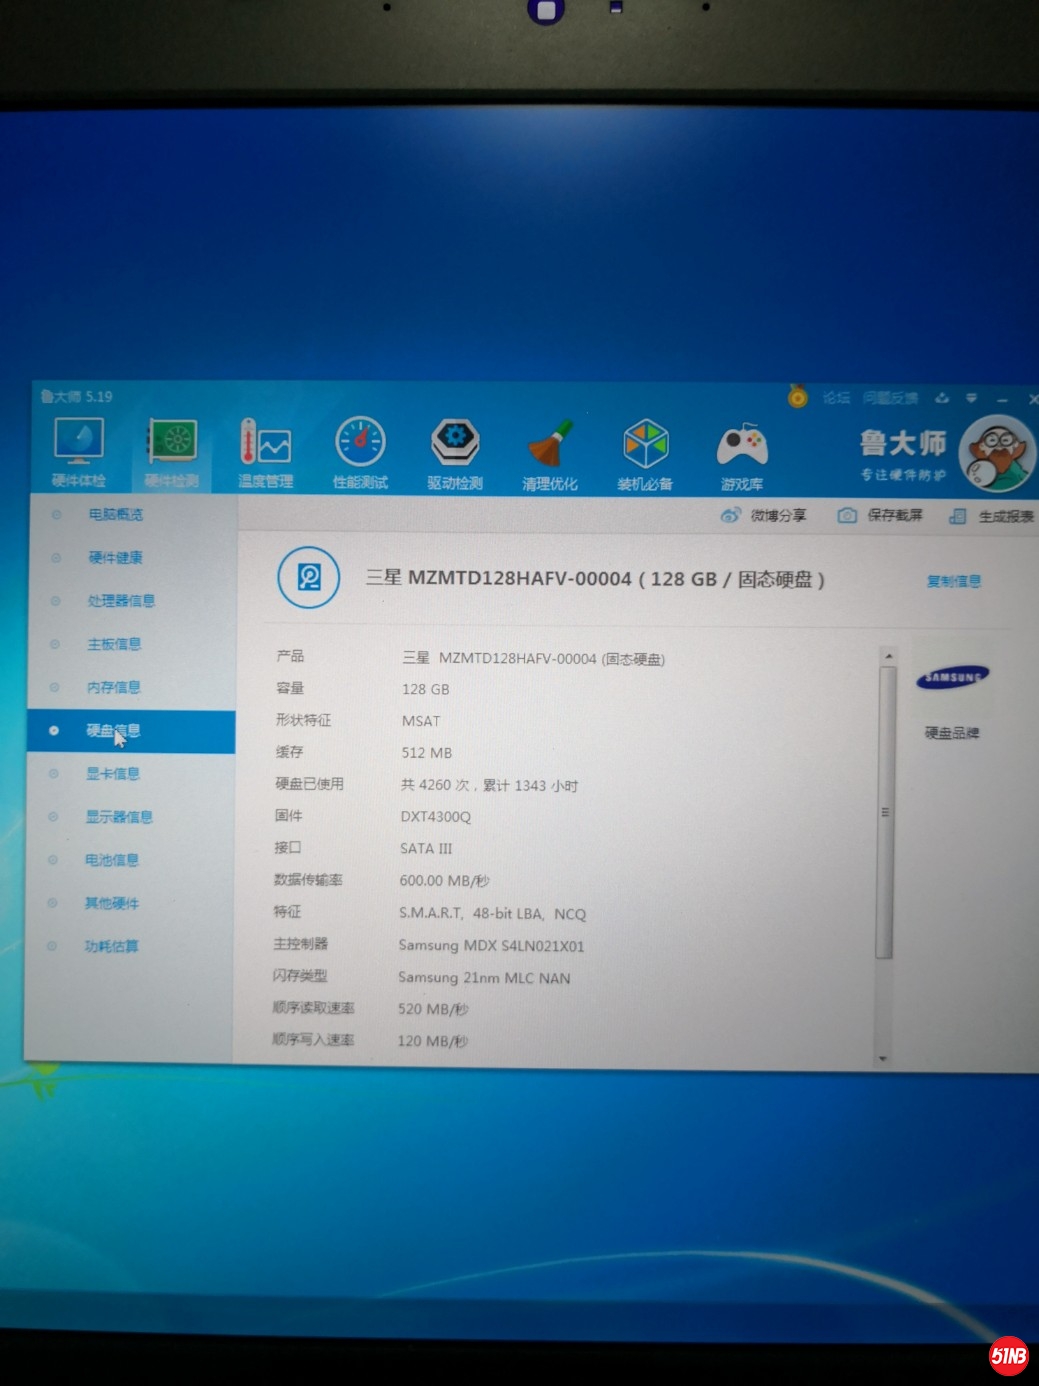The width and height of the screenshot is (1039, 1386).
Task: Click the firmware value DXT4300Q
Action: click(435, 816)
